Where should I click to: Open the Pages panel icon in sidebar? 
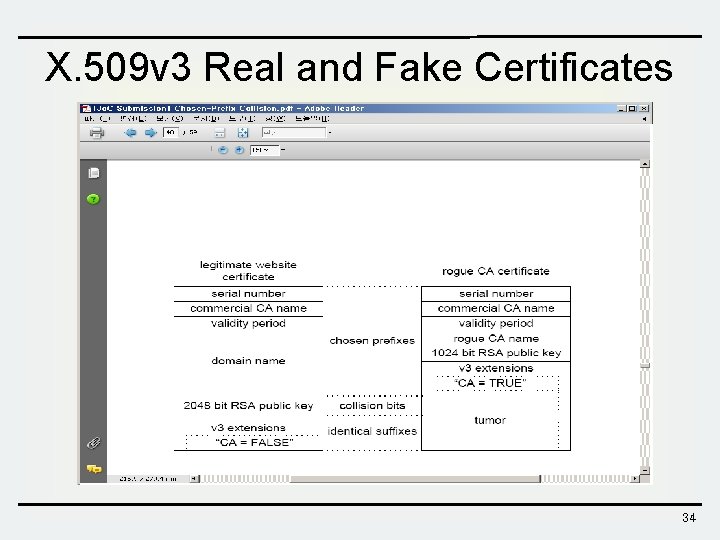pos(93,173)
